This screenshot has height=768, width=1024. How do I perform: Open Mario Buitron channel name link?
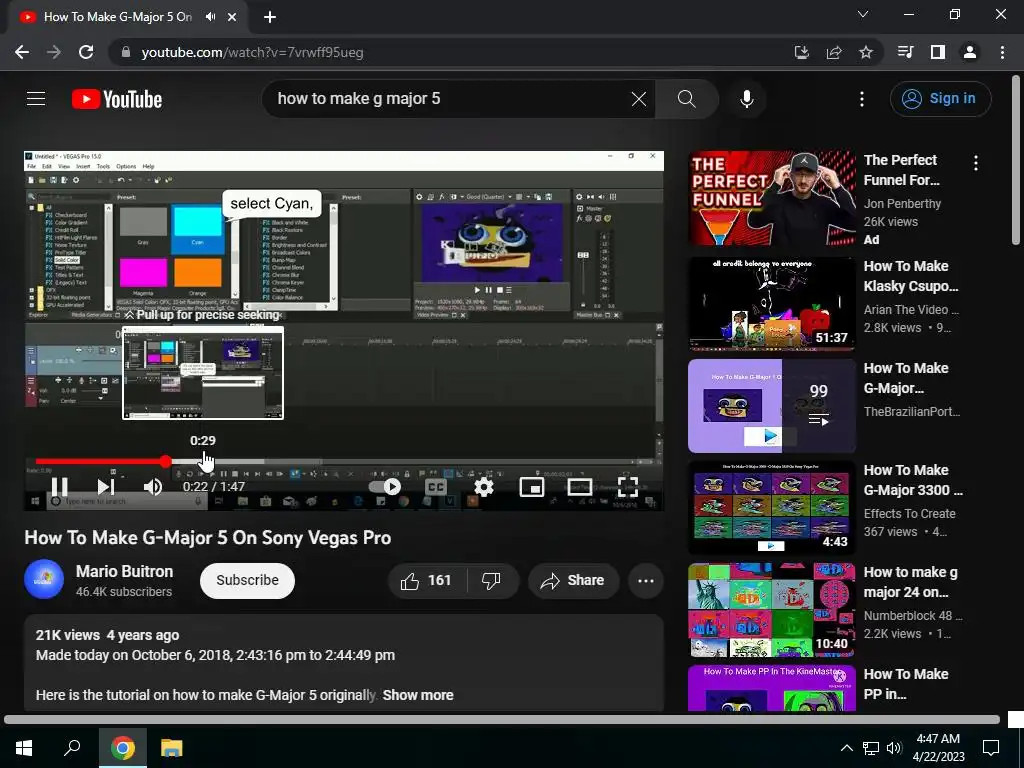pyautogui.click(x=124, y=571)
